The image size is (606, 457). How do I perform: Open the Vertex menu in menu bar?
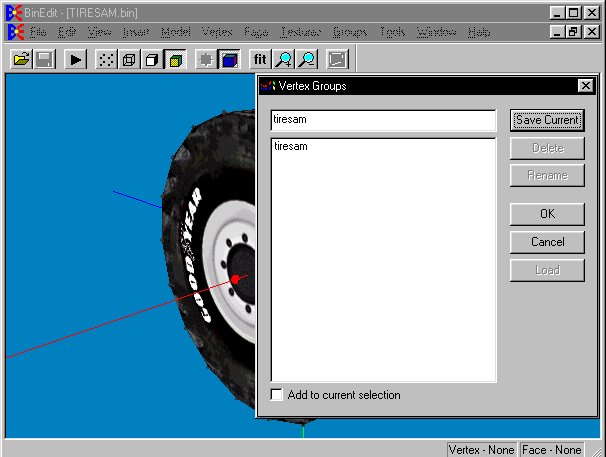217,32
